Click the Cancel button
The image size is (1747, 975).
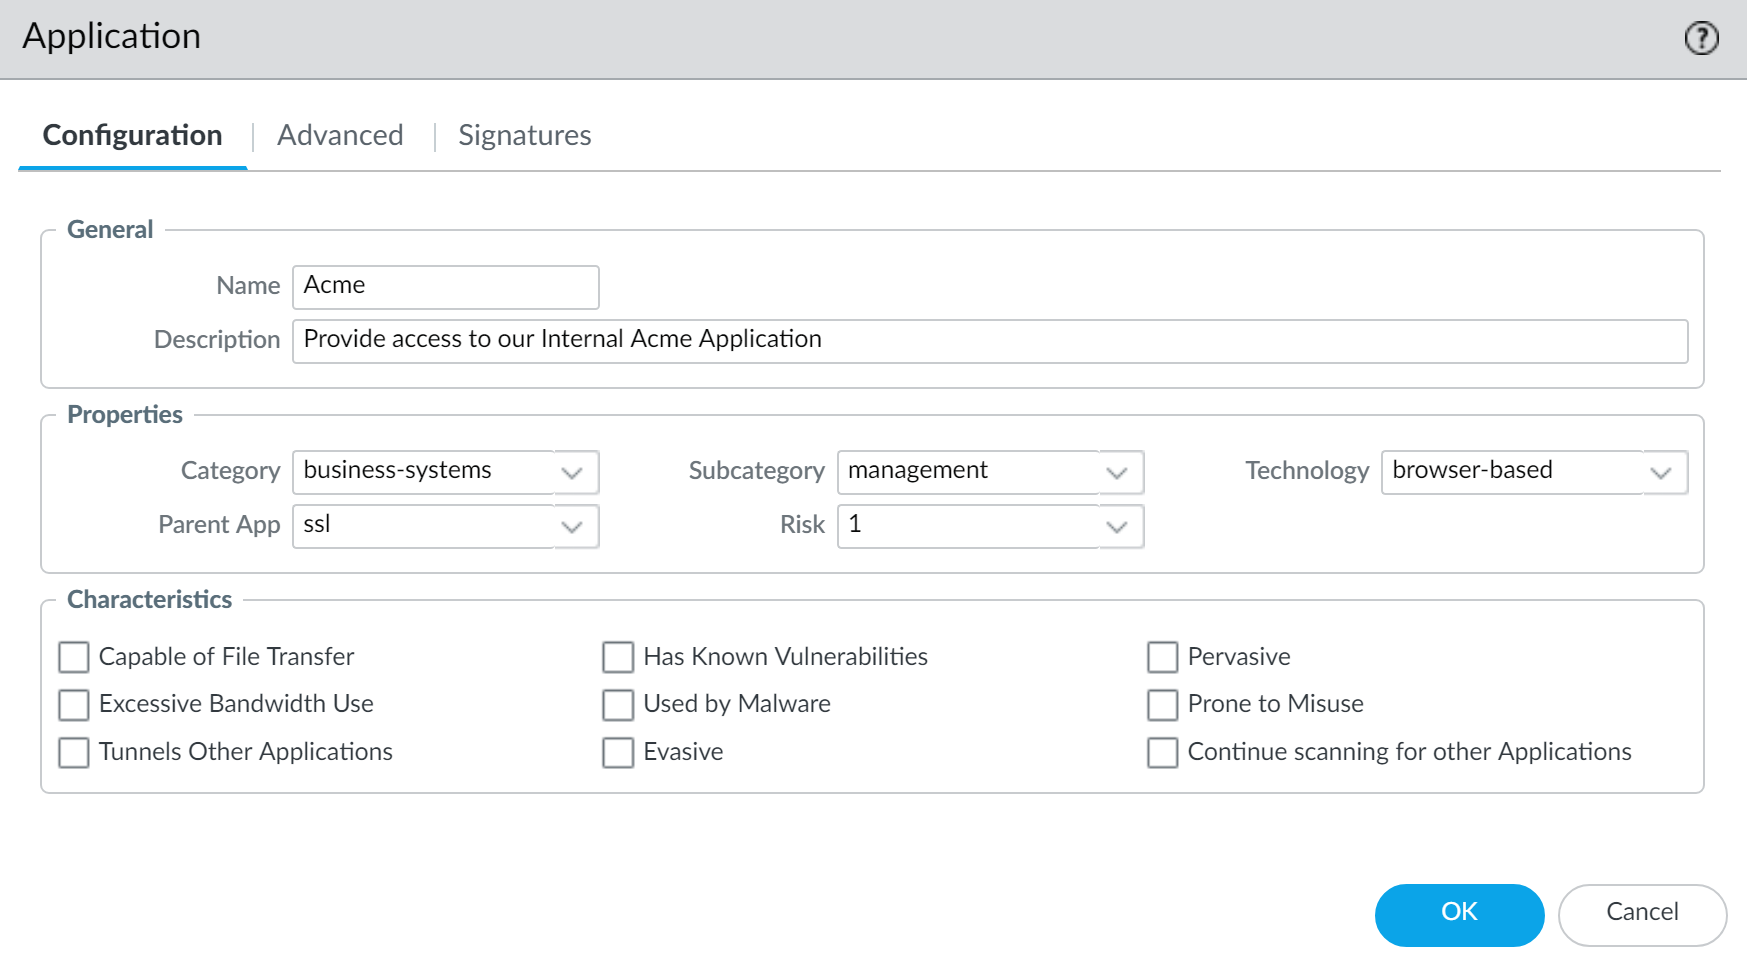(x=1641, y=913)
